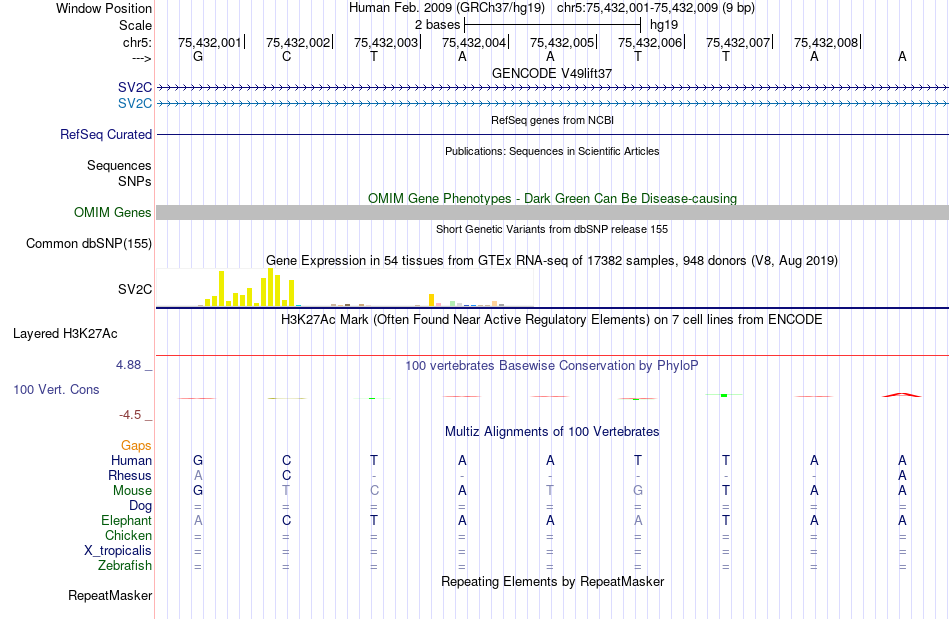
Task: Open the 'GENCODE V49lift37' track title
Action: pos(552,73)
